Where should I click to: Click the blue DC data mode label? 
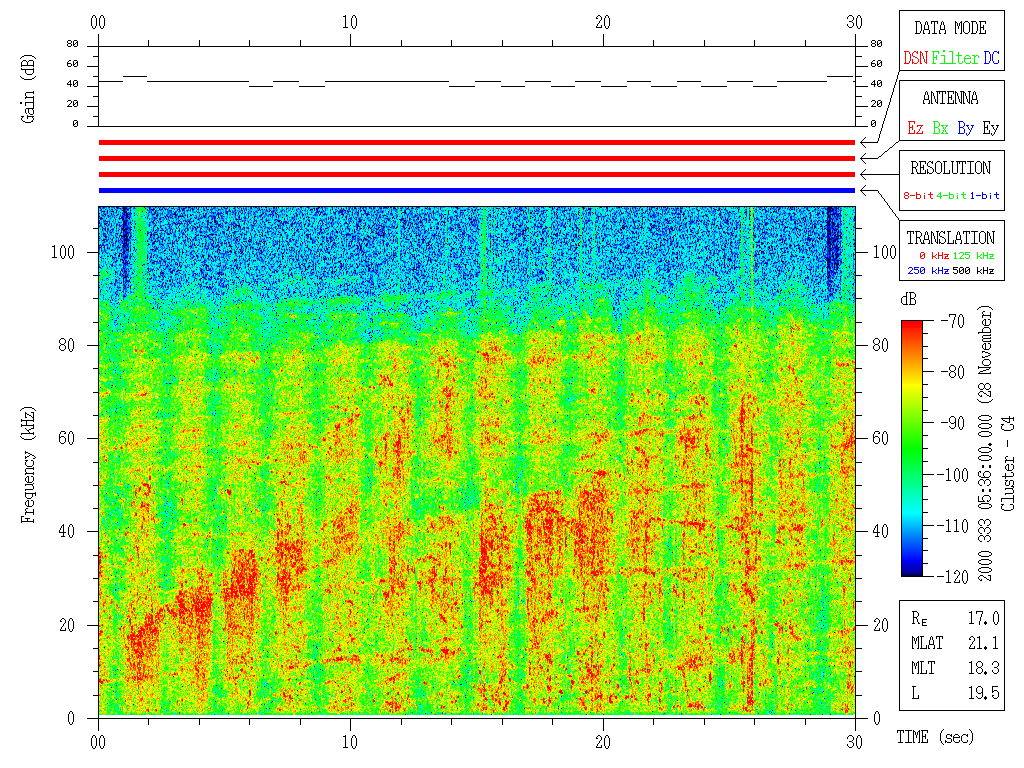[991, 59]
